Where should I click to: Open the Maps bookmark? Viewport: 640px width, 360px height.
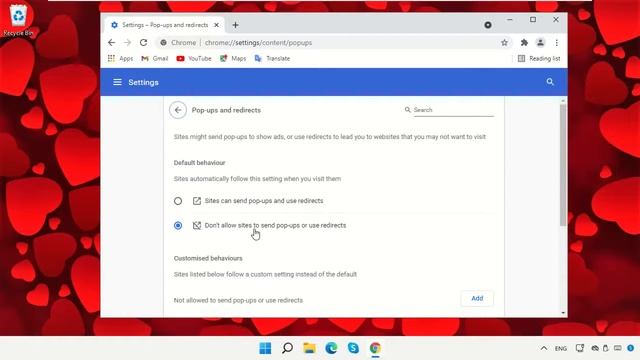pos(233,58)
